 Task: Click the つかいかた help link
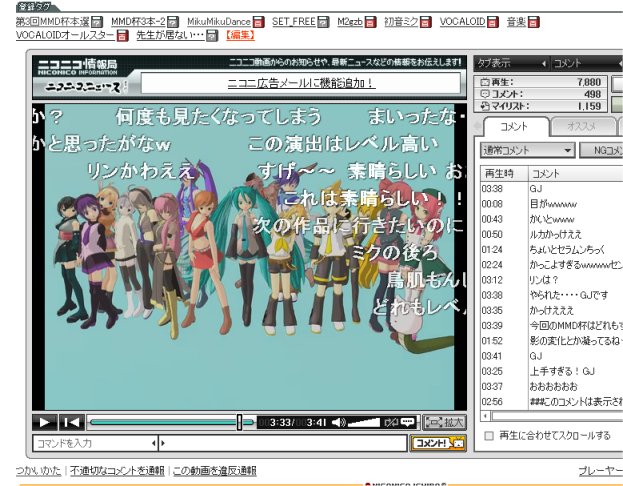coord(38,471)
